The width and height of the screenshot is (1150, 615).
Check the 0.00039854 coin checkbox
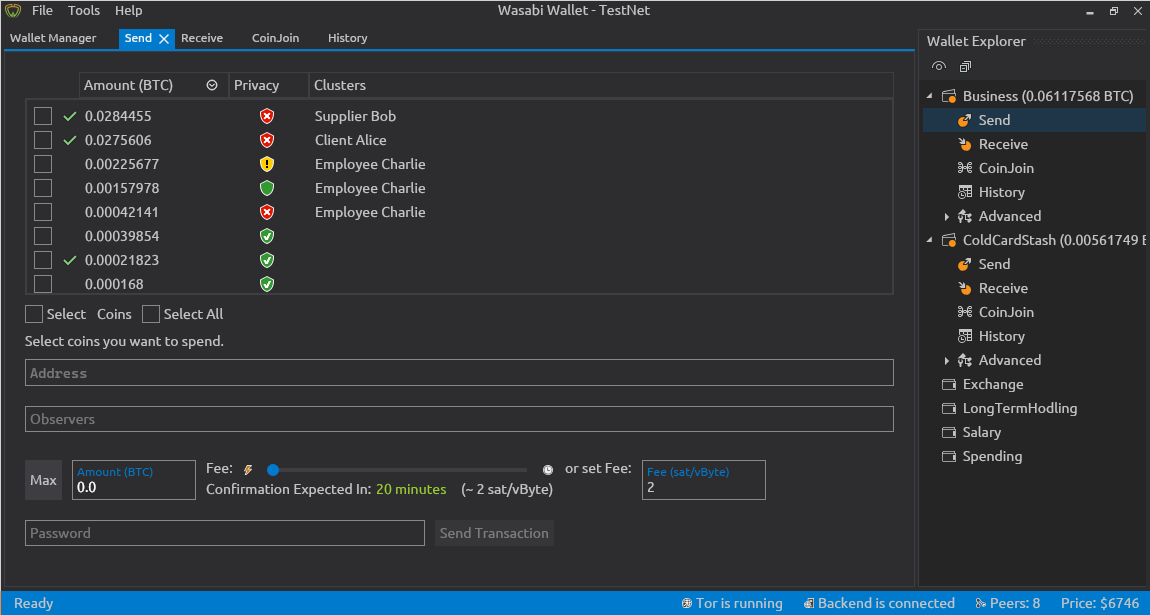click(43, 236)
